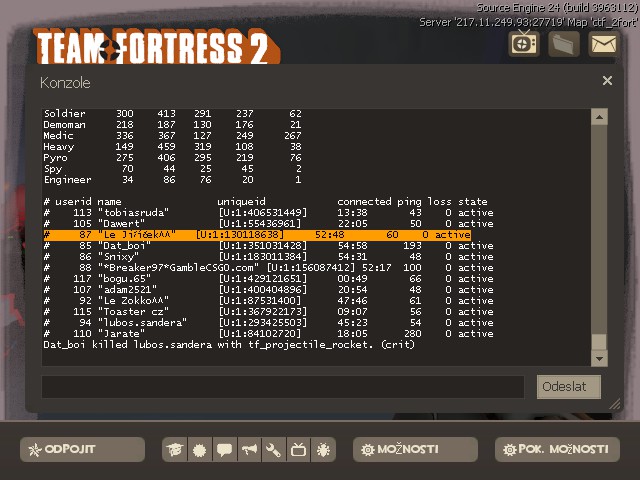Click the "Demoman" class stats row
Image resolution: width=640 pixels, height=480 pixels.
click(173, 124)
